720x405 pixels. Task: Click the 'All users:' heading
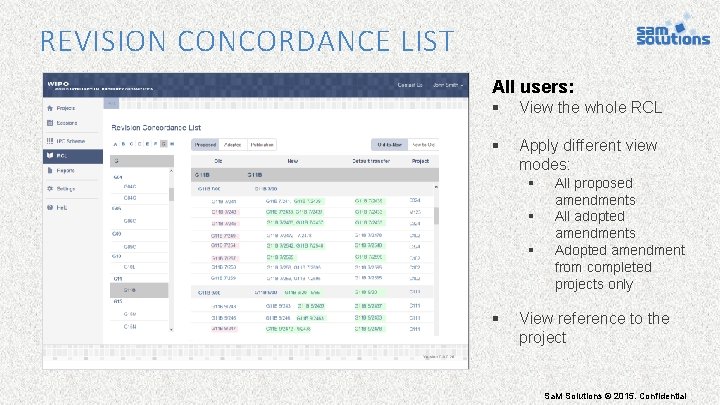pos(533,86)
